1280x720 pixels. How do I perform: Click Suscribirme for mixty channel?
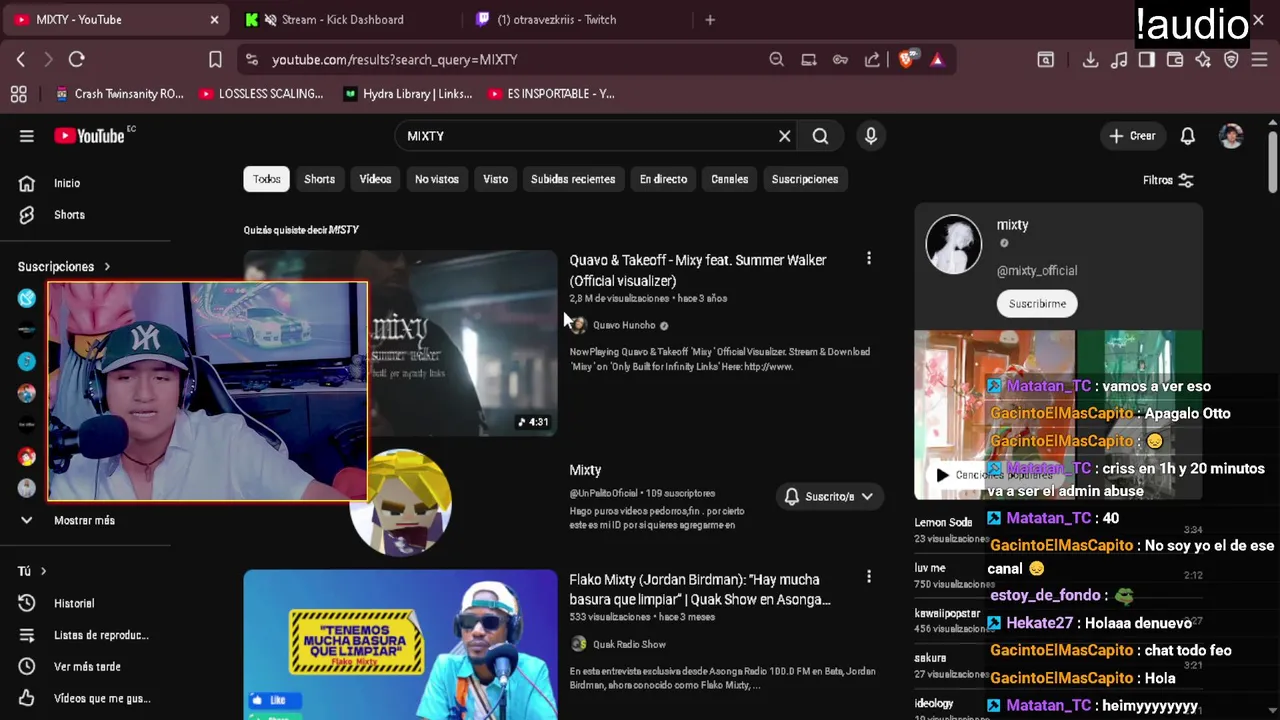pyautogui.click(x=1037, y=303)
